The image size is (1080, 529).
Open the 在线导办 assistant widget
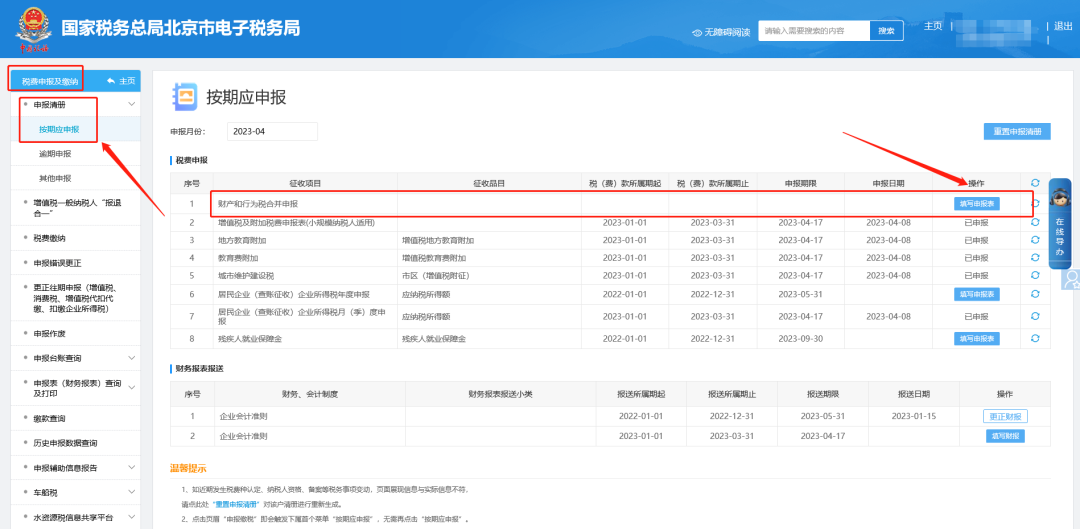(1059, 223)
